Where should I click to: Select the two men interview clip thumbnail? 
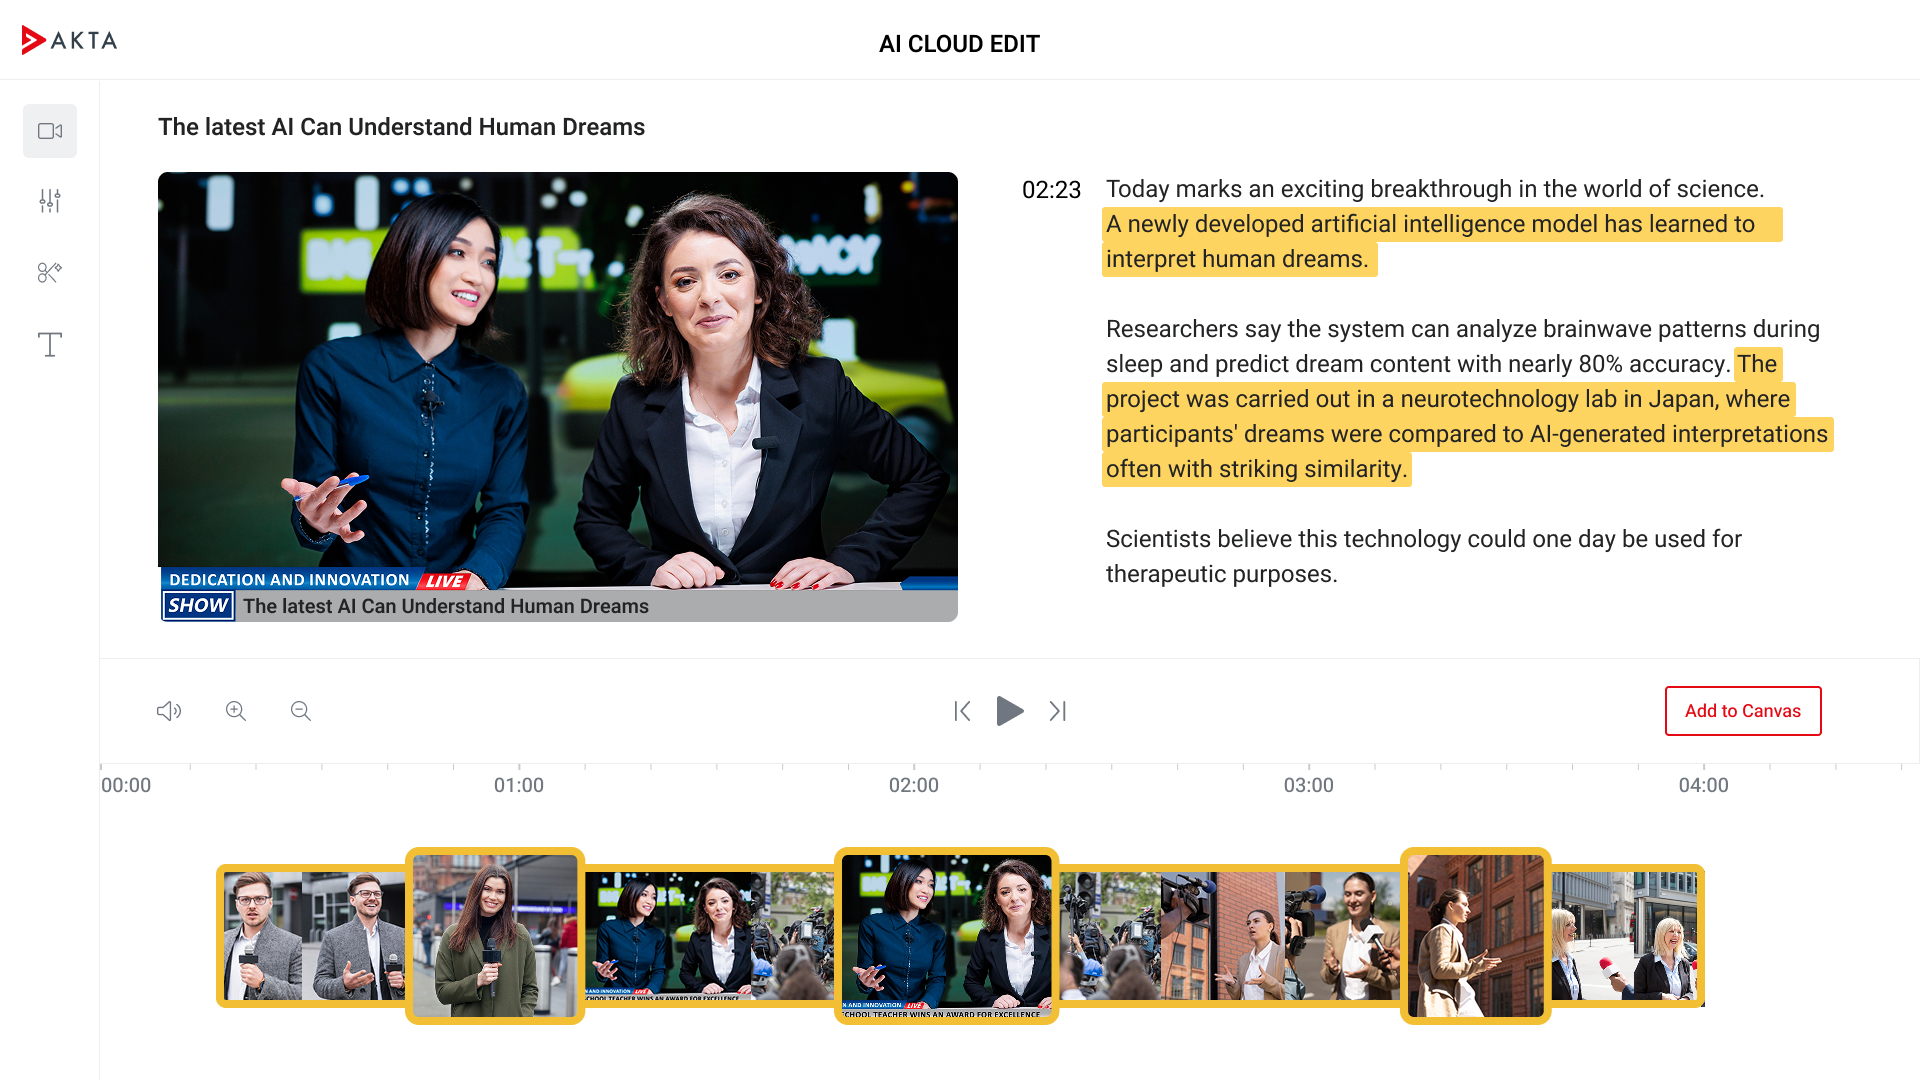(312, 936)
